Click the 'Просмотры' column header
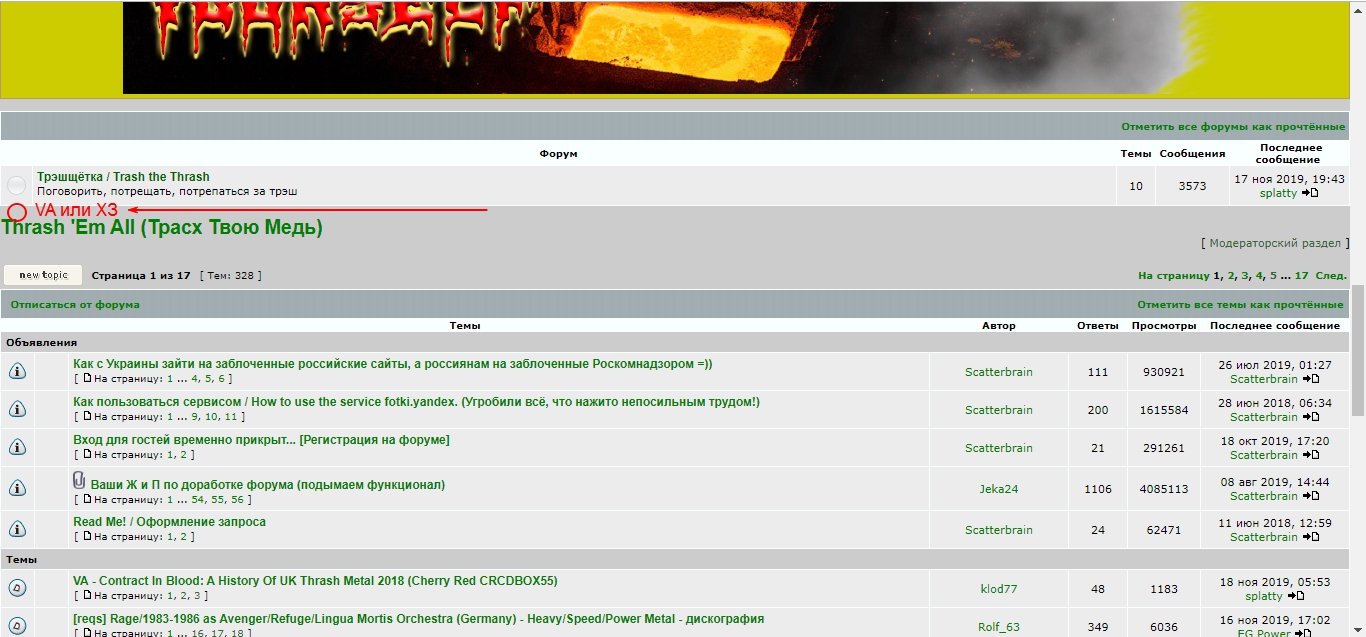This screenshot has width=1366, height=637. [1163, 326]
